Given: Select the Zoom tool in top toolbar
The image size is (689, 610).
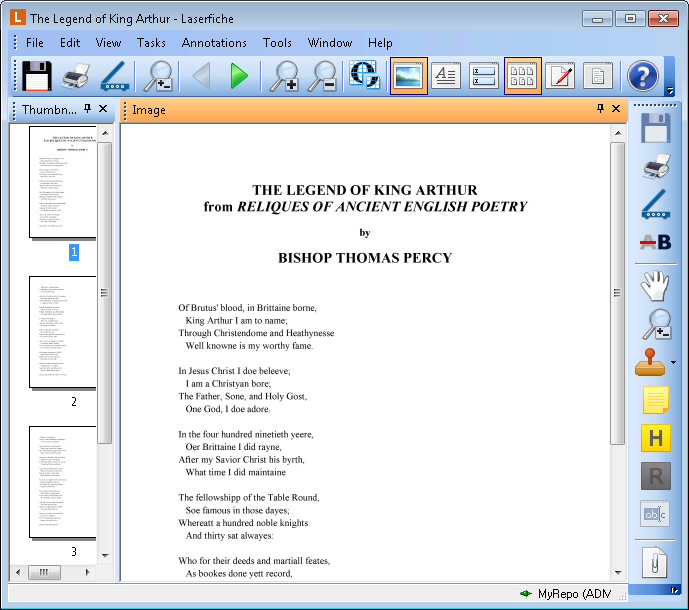Looking at the screenshot, I should [157, 76].
